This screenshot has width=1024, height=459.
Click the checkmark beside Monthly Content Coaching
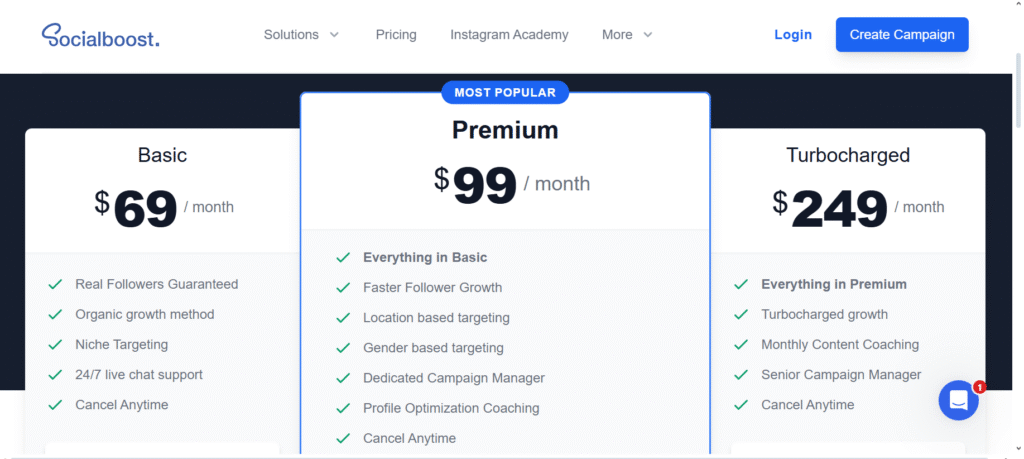click(x=741, y=345)
